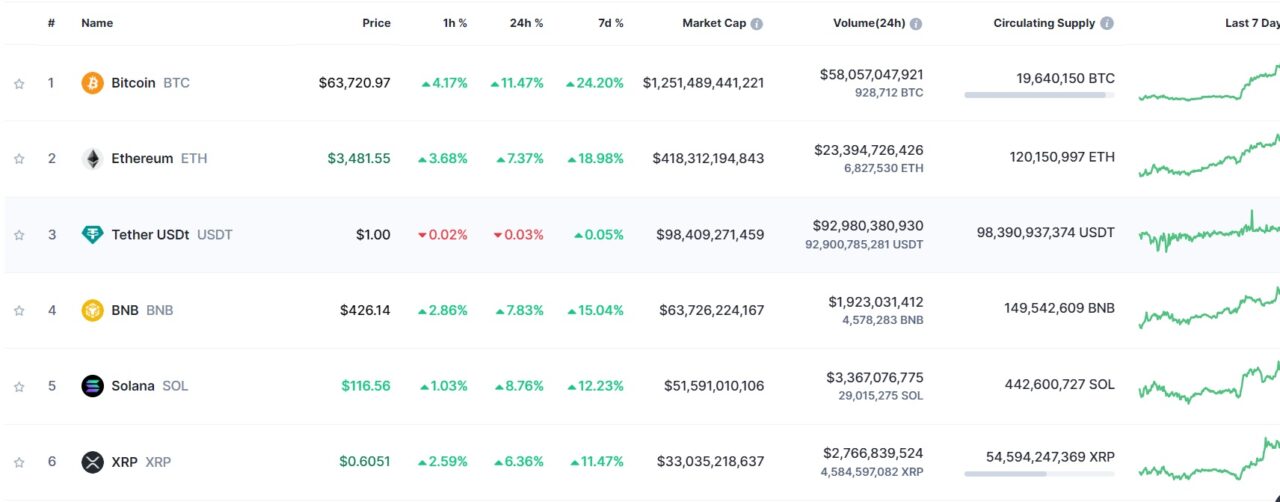
Task: Click the Market Cap info icon
Action: (757, 23)
